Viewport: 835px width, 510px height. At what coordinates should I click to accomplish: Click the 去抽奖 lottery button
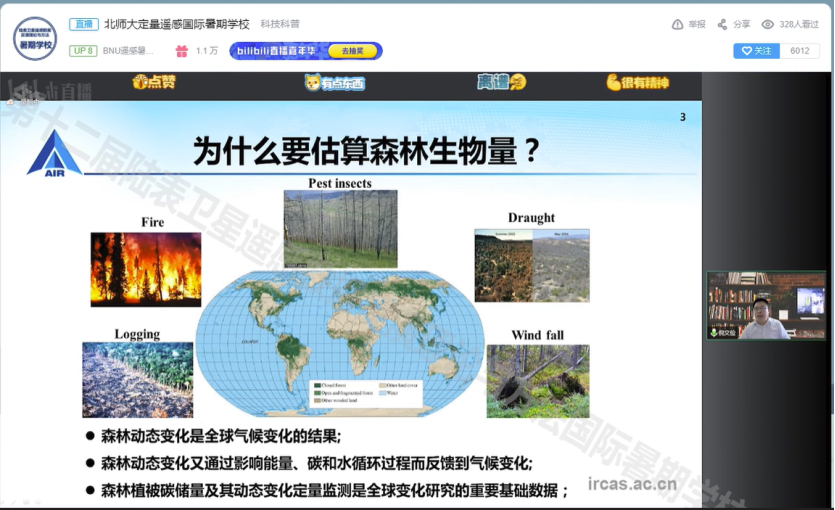[353, 51]
